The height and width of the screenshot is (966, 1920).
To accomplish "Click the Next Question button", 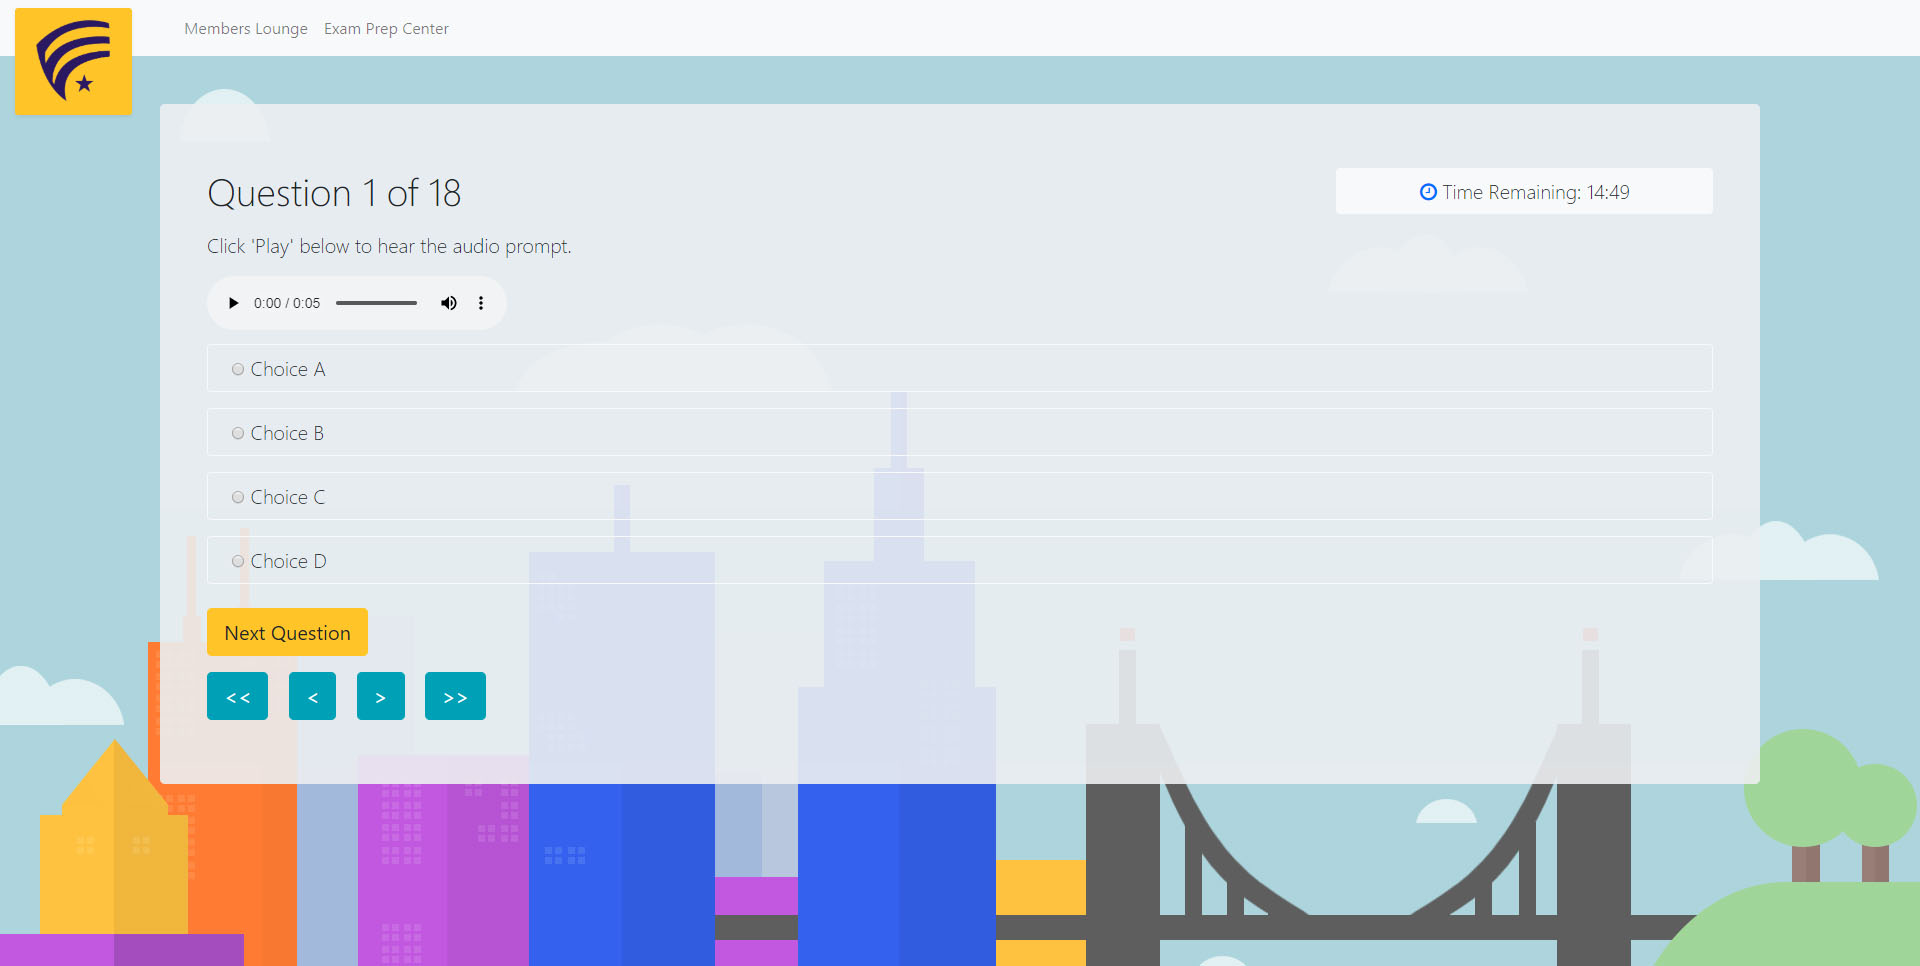I will (287, 632).
